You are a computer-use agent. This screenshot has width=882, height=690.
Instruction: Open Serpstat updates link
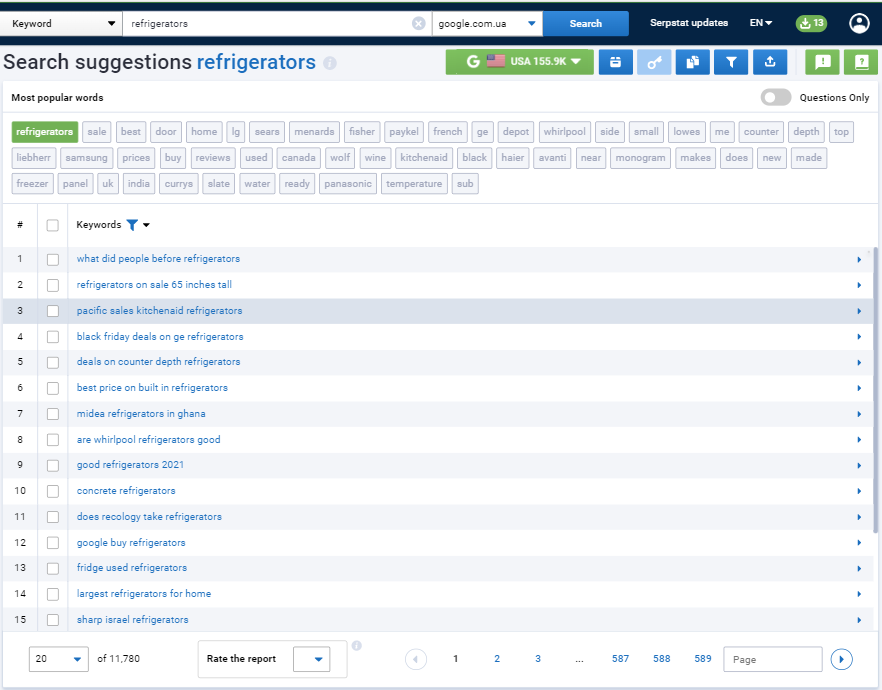pyautogui.click(x=688, y=23)
